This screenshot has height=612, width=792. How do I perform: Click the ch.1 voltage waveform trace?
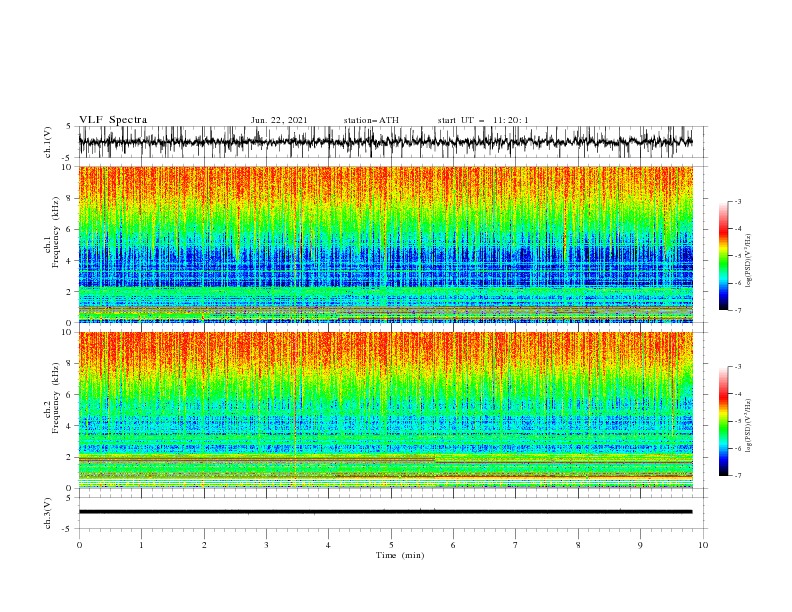[x=385, y=142]
